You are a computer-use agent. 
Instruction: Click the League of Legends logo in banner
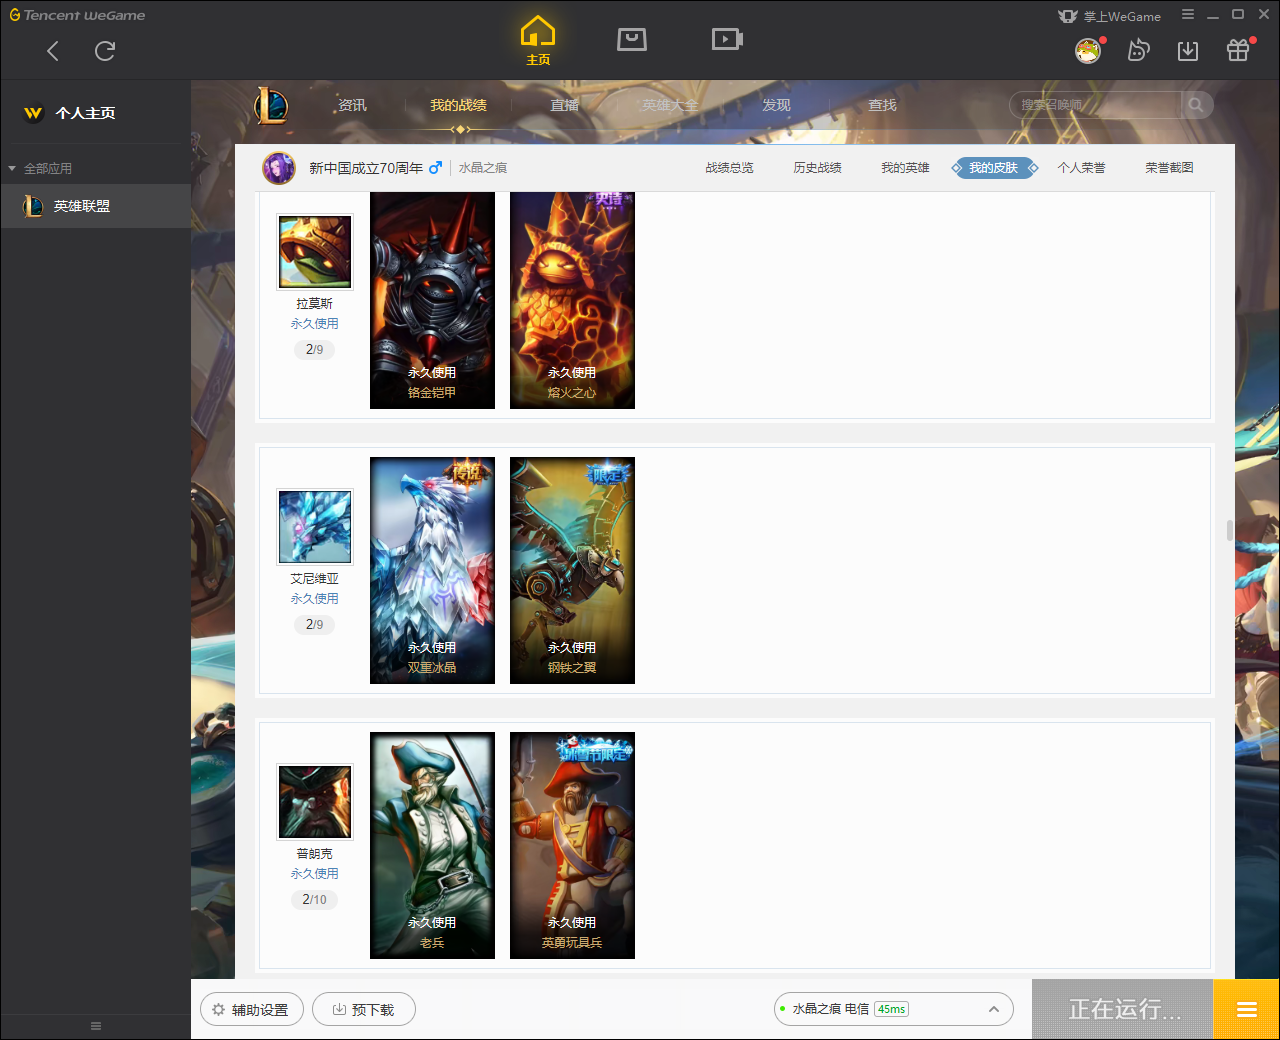pyautogui.click(x=271, y=105)
